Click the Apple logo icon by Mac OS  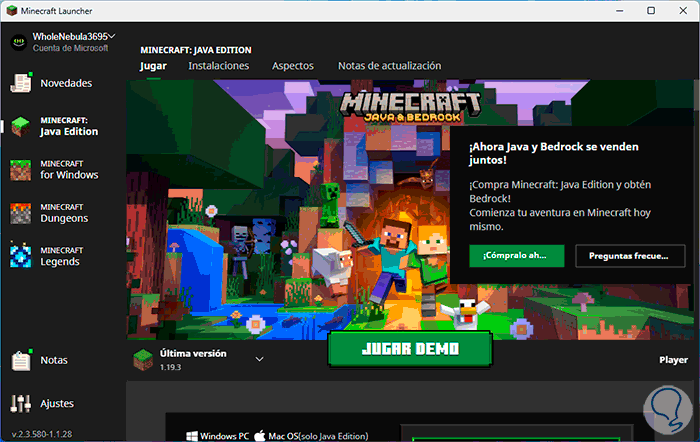(x=260, y=436)
